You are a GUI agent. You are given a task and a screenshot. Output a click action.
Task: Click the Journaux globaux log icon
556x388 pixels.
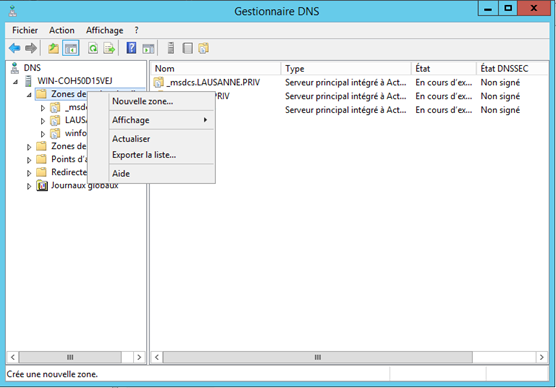[x=42, y=185]
